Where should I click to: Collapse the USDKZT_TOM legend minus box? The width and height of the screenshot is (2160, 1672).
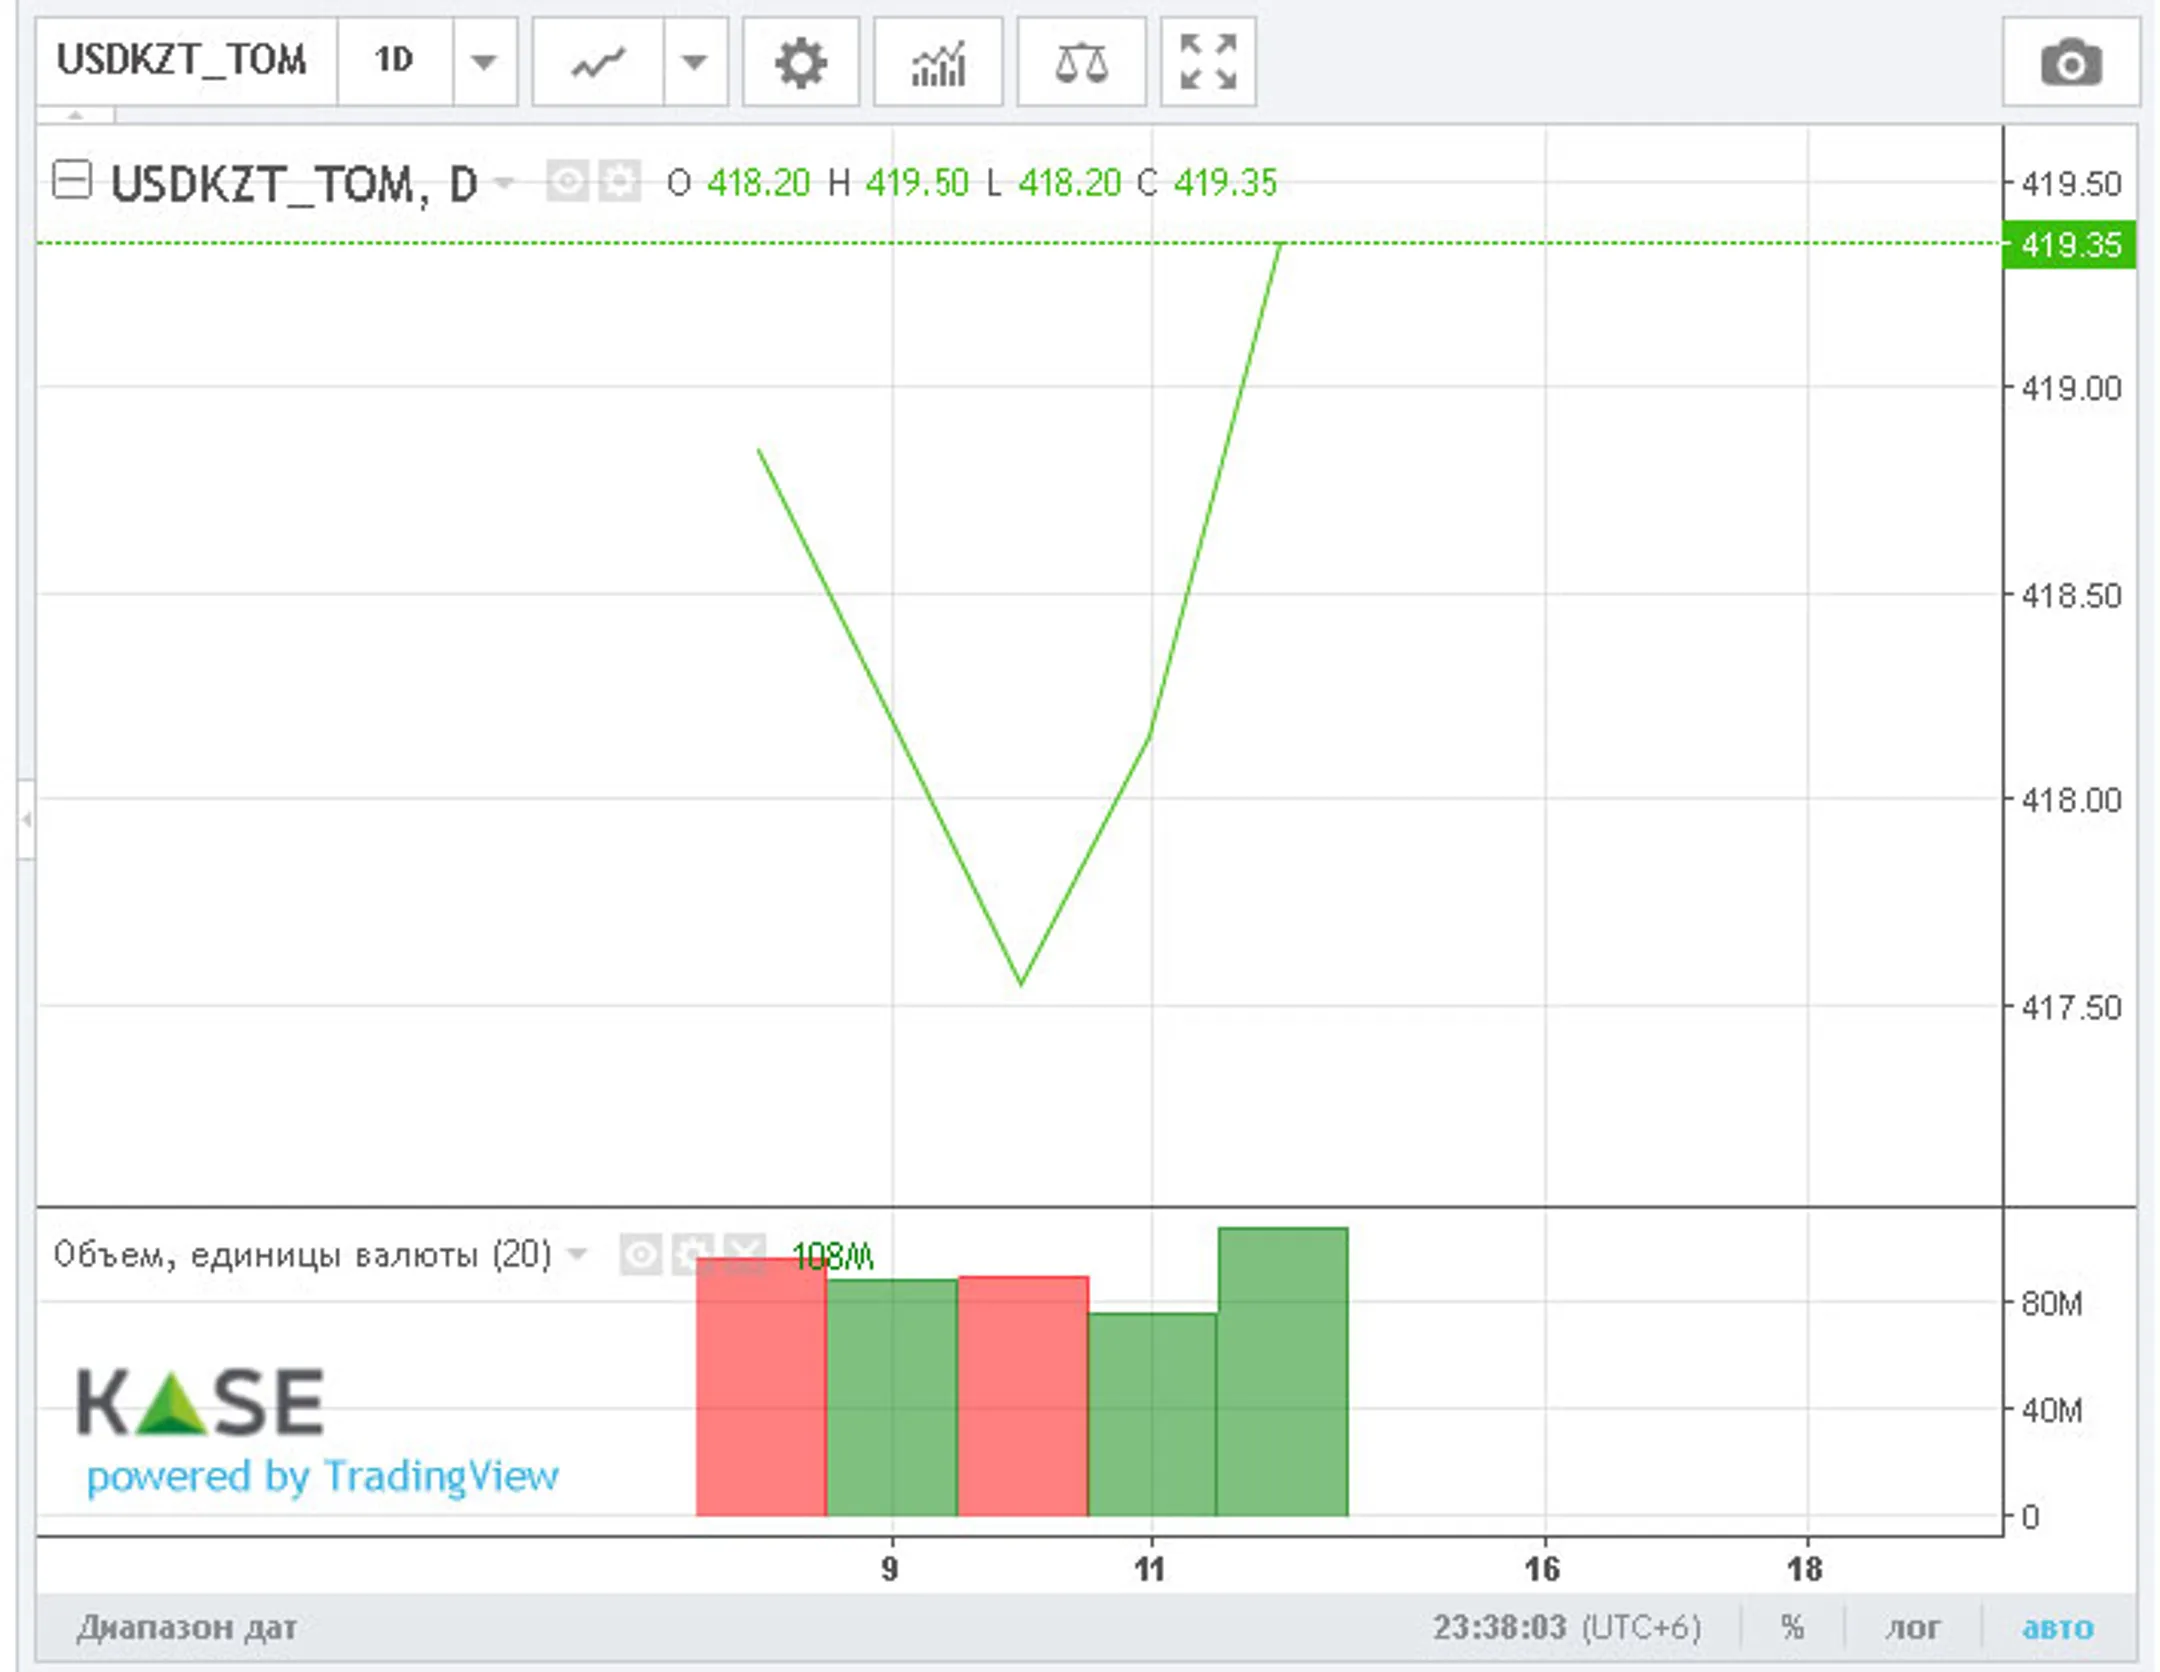click(72, 181)
